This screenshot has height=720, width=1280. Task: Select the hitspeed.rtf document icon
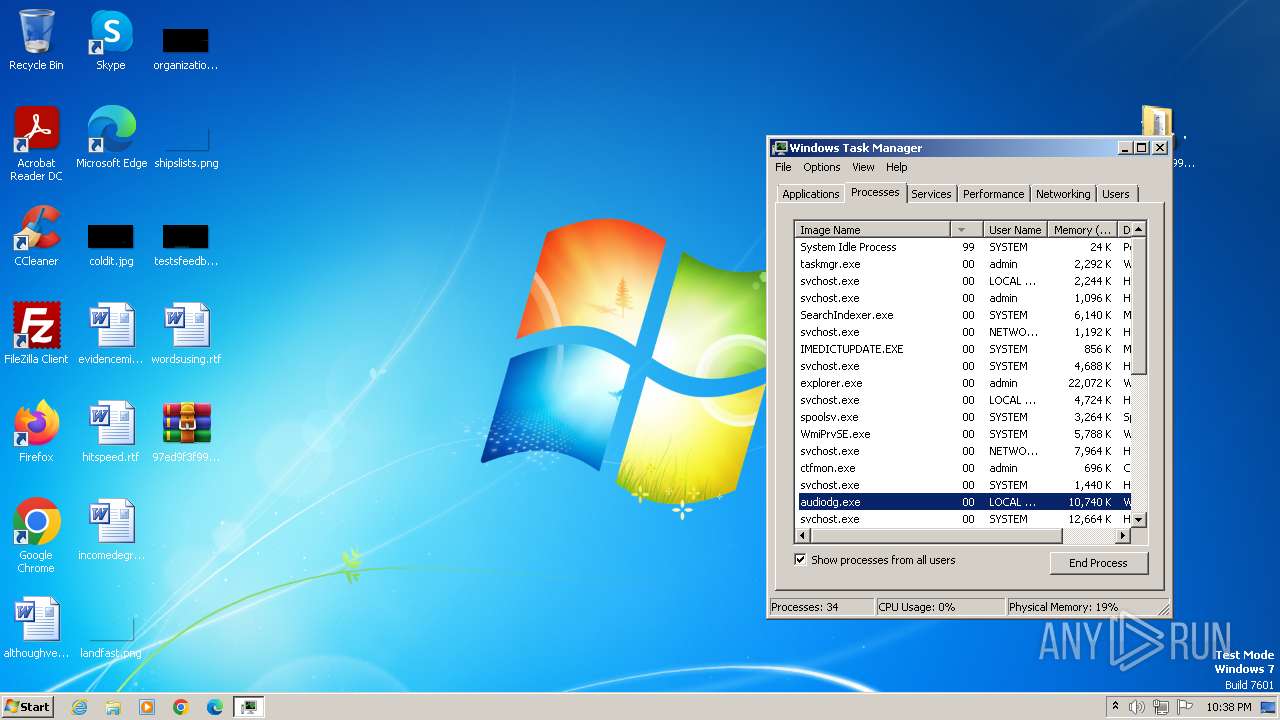111,432
